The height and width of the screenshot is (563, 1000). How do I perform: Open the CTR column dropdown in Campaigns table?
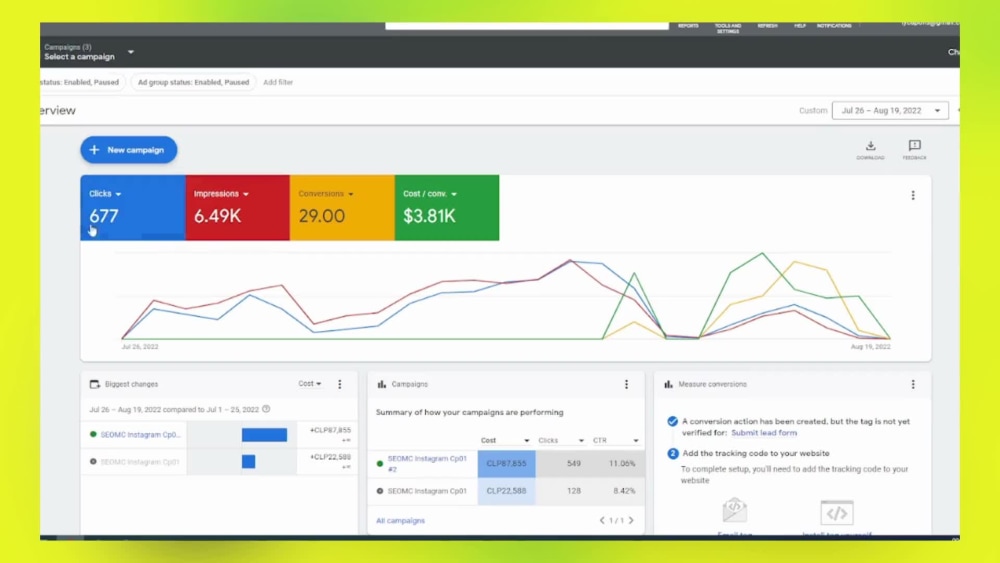[615, 441]
